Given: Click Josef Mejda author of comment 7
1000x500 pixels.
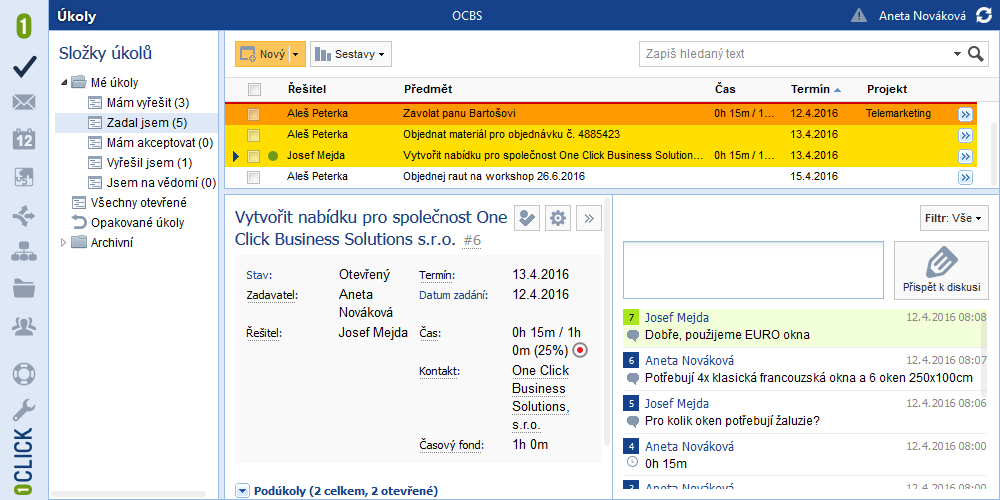Looking at the screenshot, I should [x=677, y=317].
